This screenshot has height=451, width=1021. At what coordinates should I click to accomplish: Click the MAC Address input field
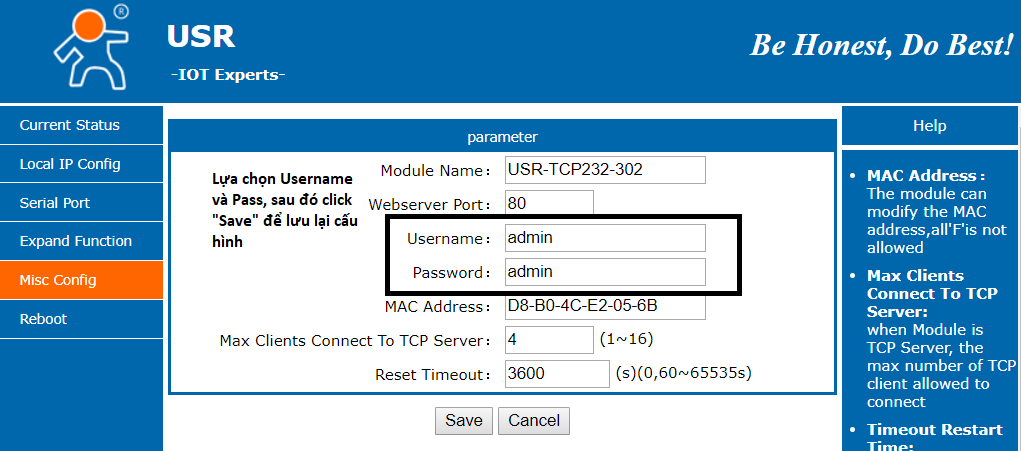(x=605, y=306)
